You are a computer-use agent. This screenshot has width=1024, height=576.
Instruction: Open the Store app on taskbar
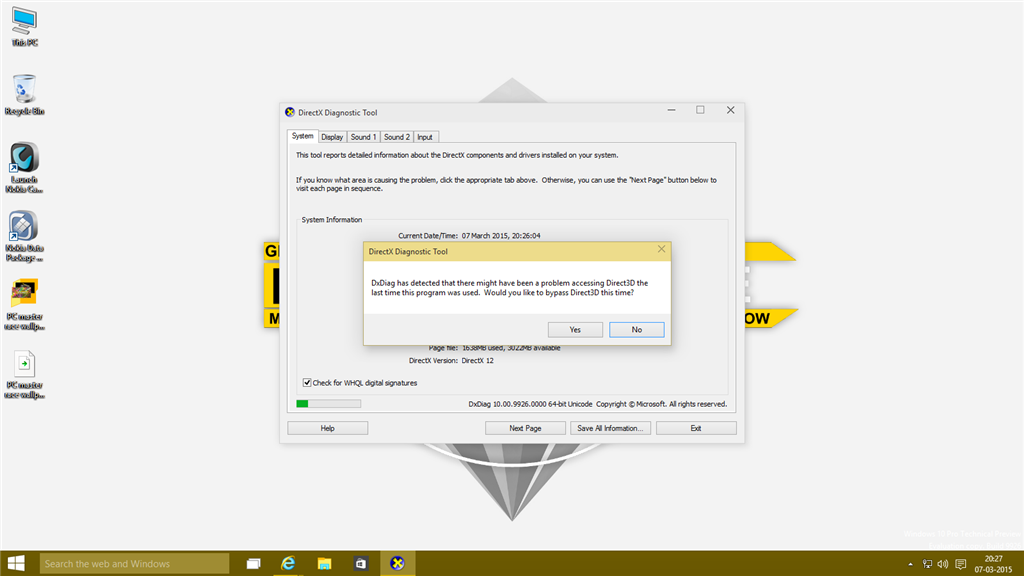tap(360, 564)
